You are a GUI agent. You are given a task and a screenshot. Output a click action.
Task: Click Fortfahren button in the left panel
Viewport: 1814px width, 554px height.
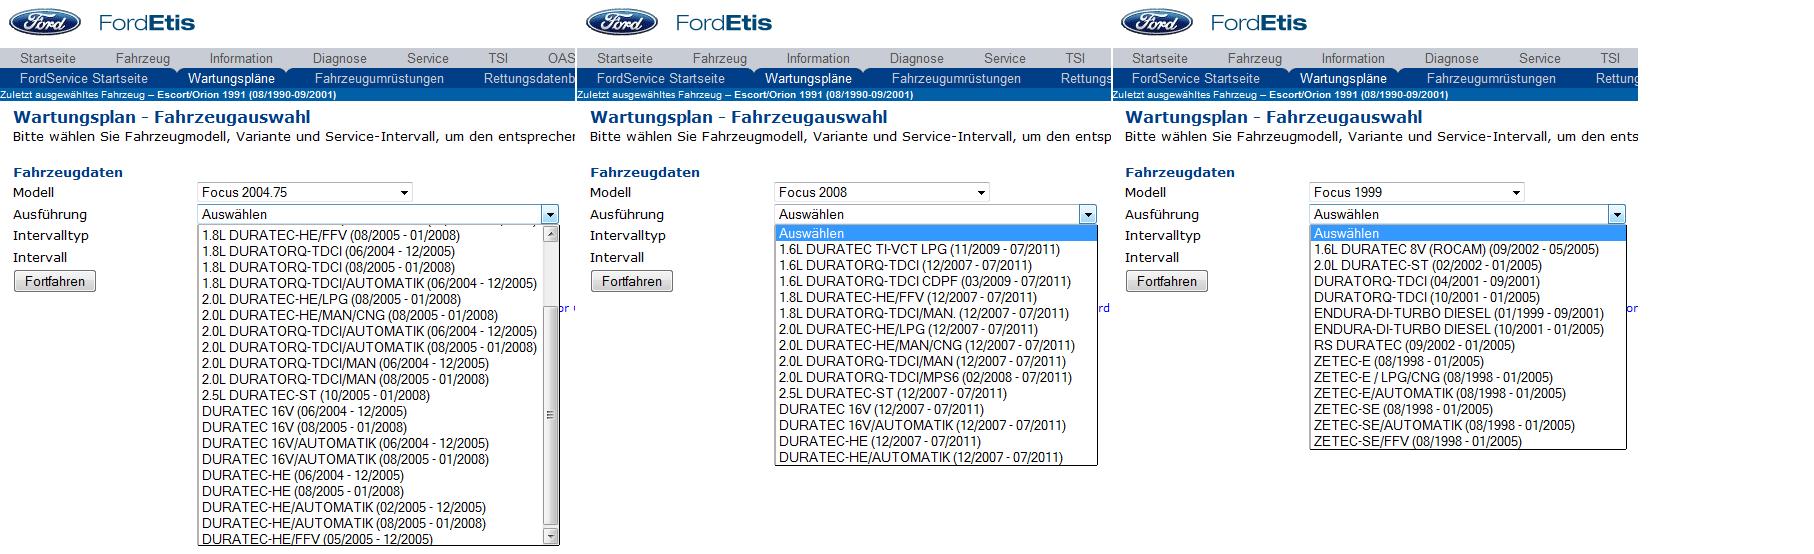(x=55, y=281)
